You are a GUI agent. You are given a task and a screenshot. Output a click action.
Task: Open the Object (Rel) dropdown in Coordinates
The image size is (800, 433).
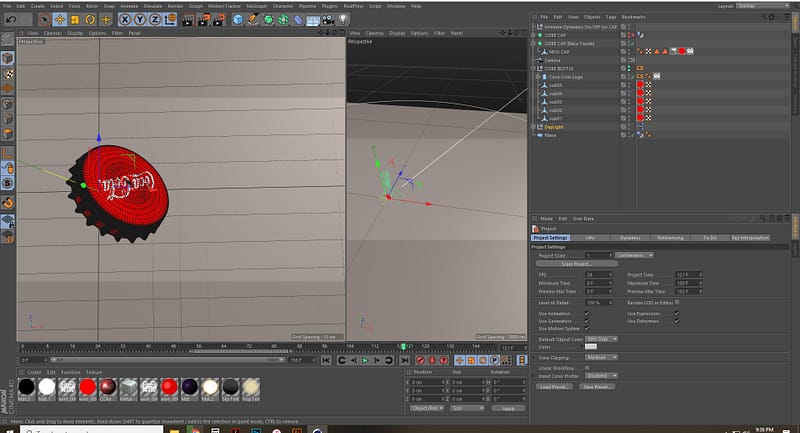tap(427, 409)
